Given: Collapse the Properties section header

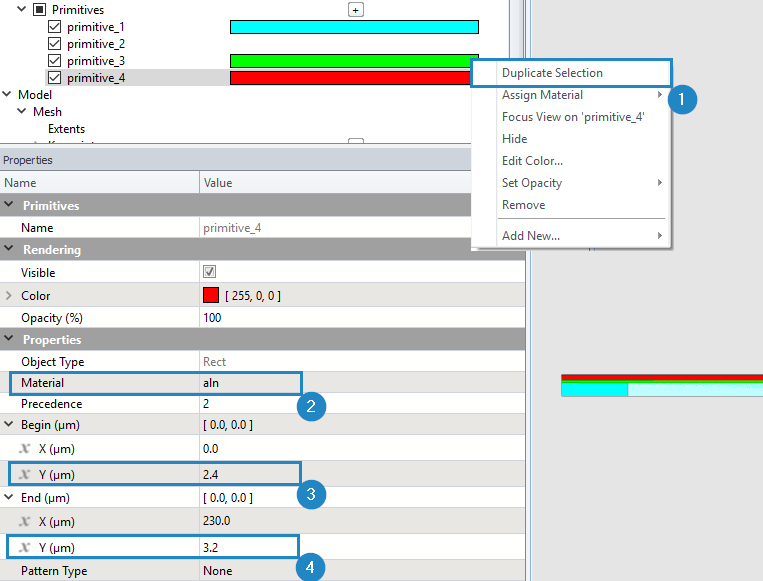Looking at the screenshot, I should 9,339.
